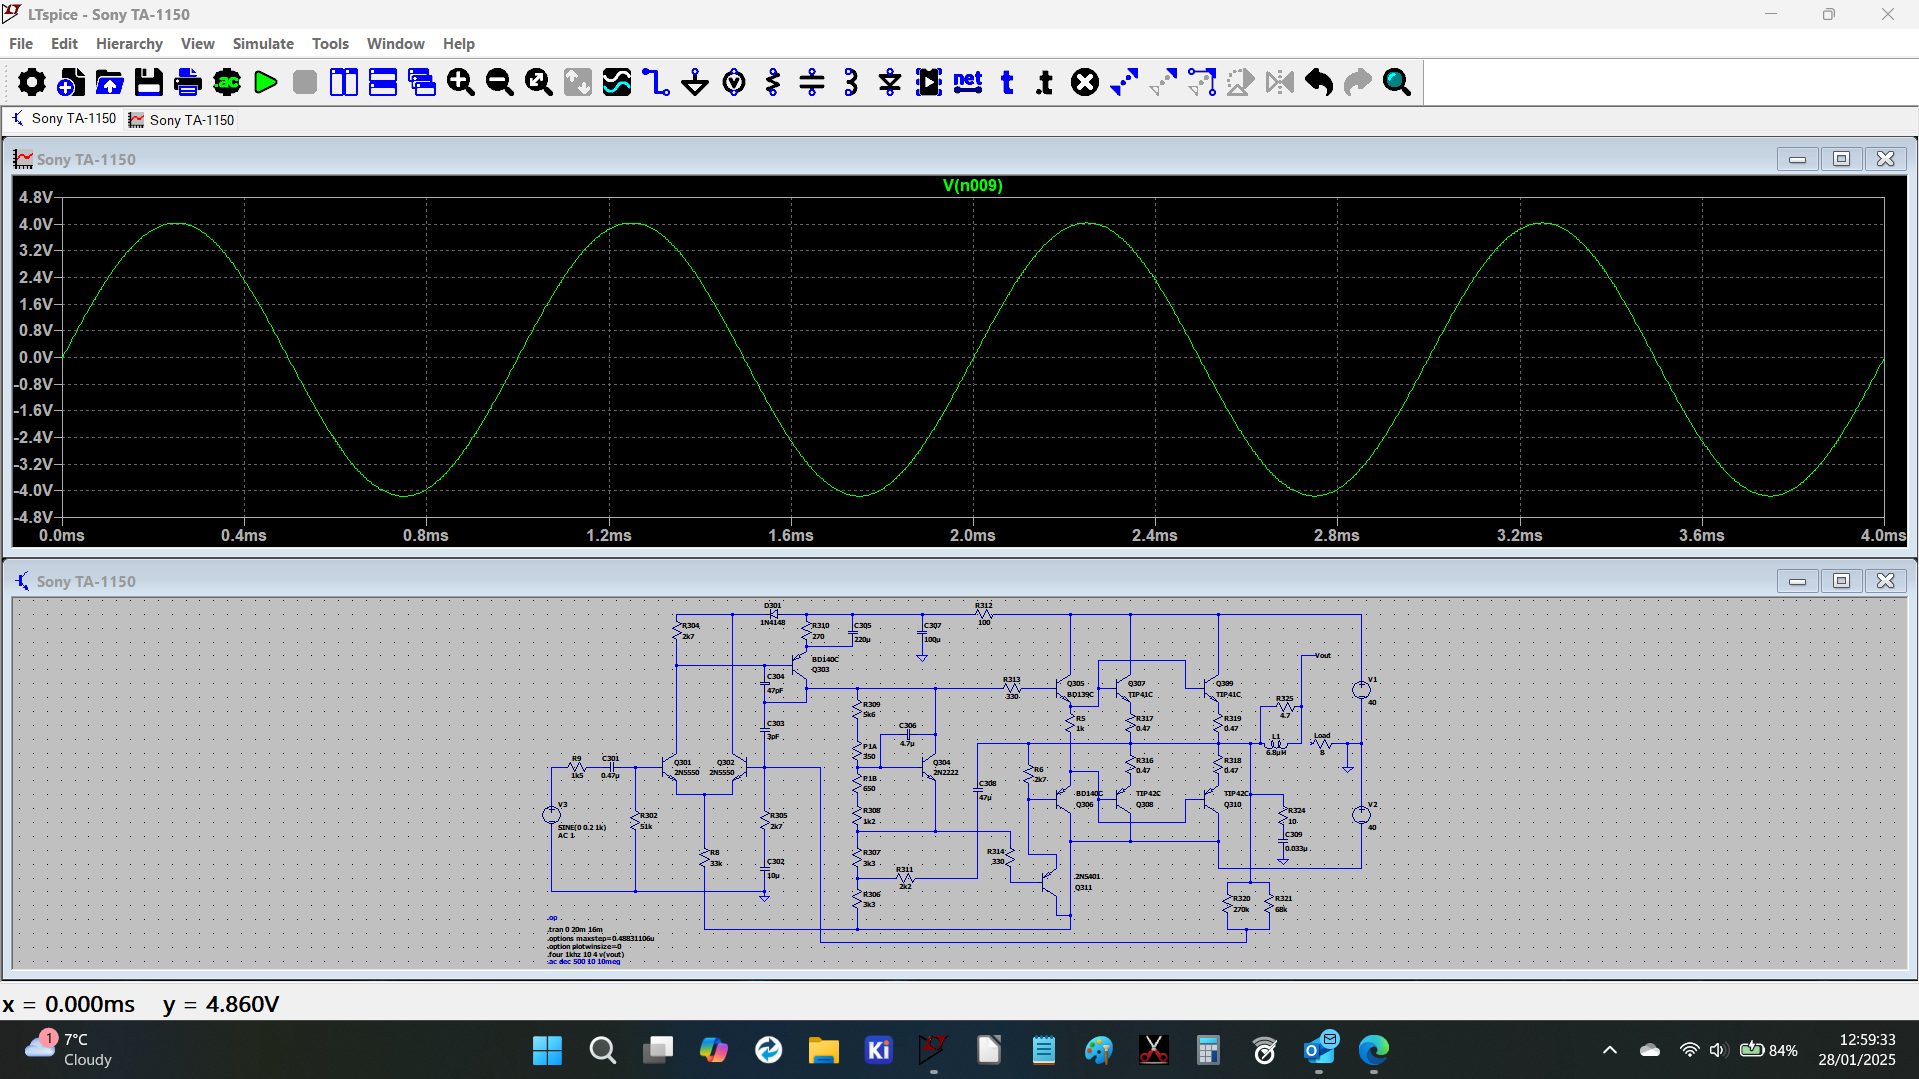Screen dimensions: 1919x1079
Task: Open the waveform autorange plot icon
Action: pos(617,82)
